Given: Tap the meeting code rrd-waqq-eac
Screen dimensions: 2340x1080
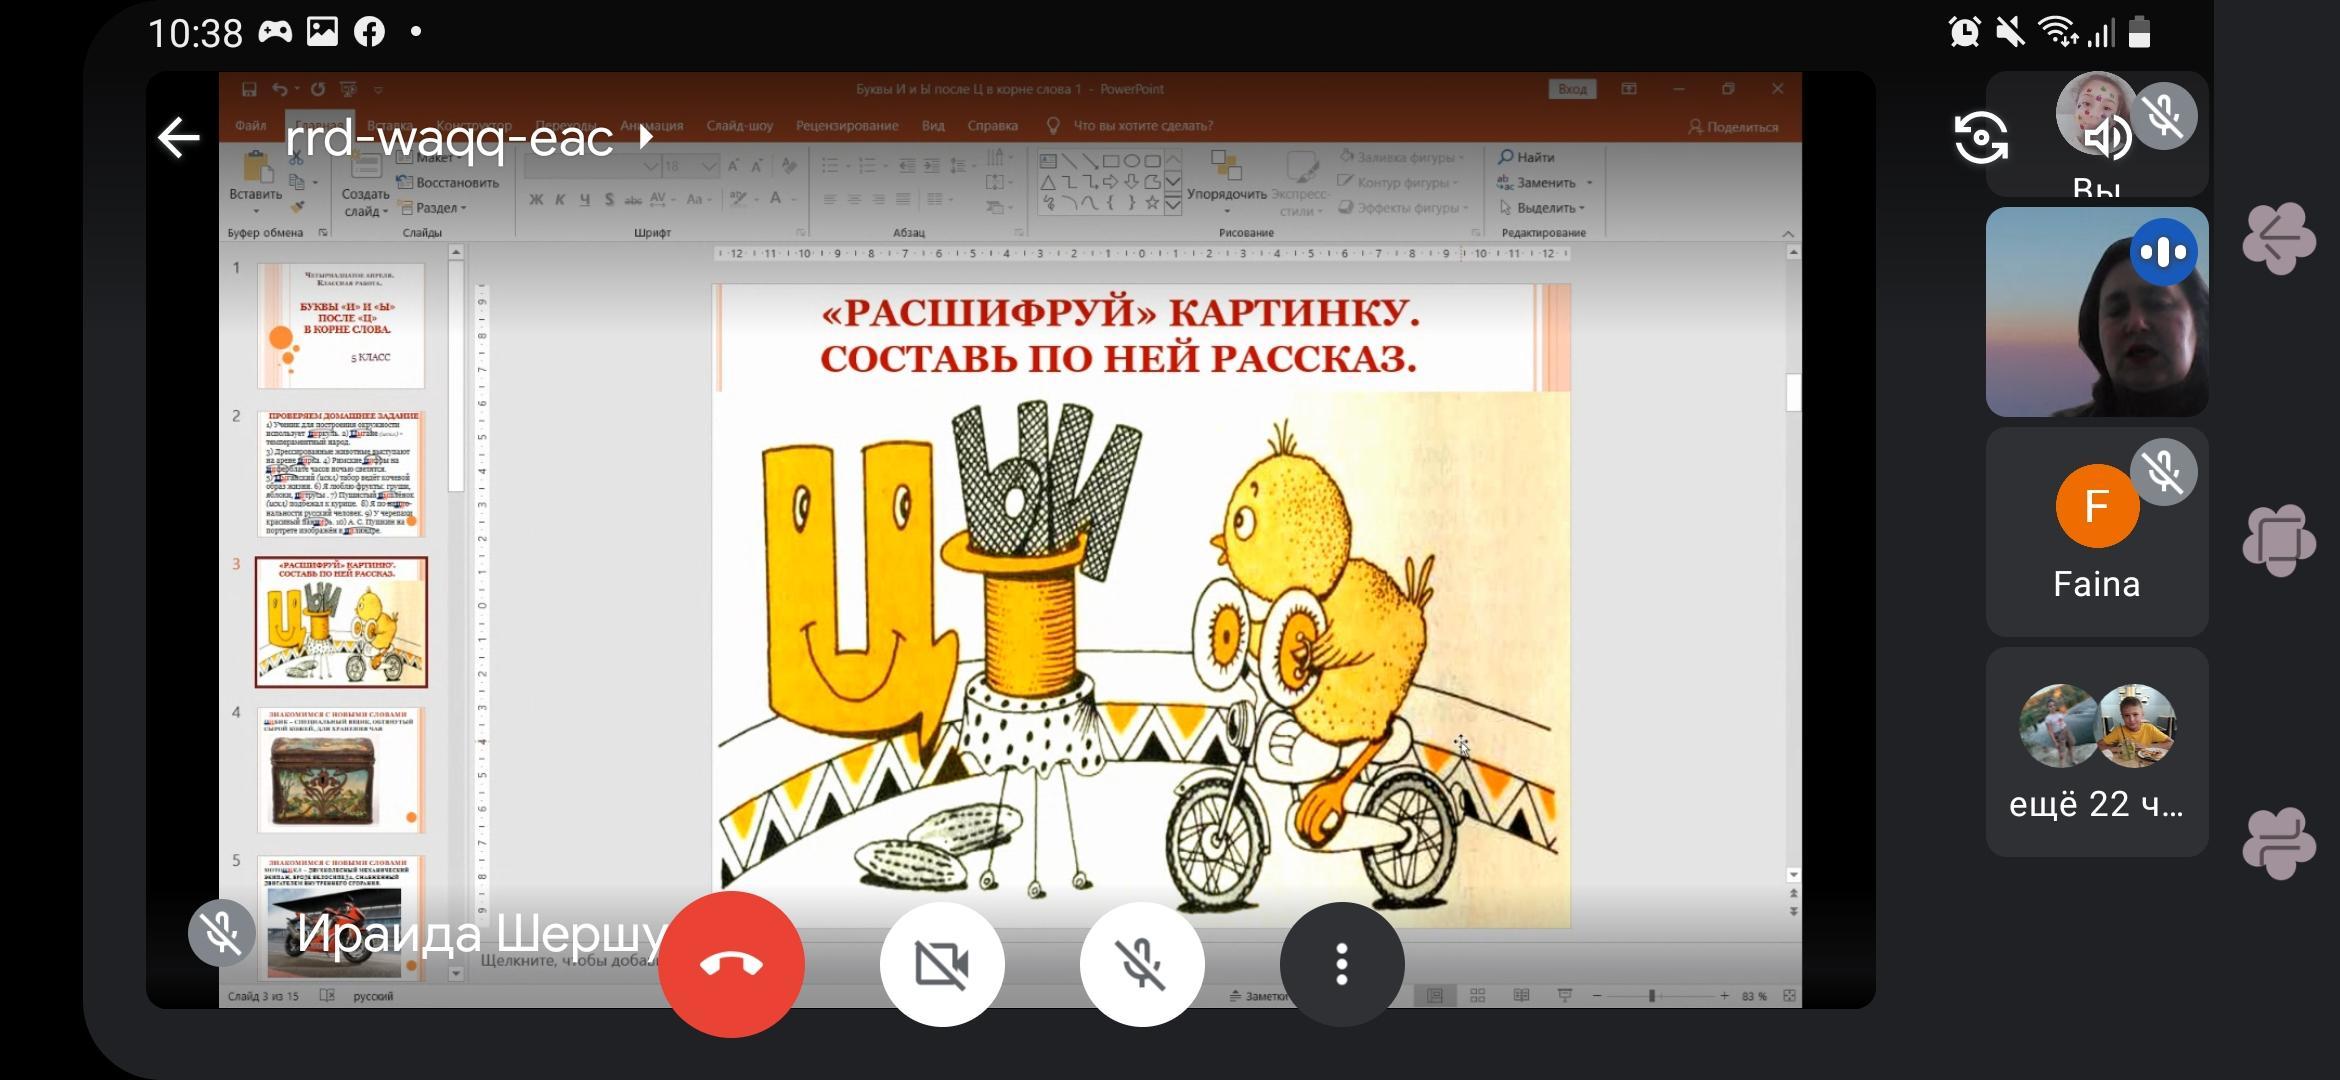Looking at the screenshot, I should (x=450, y=138).
